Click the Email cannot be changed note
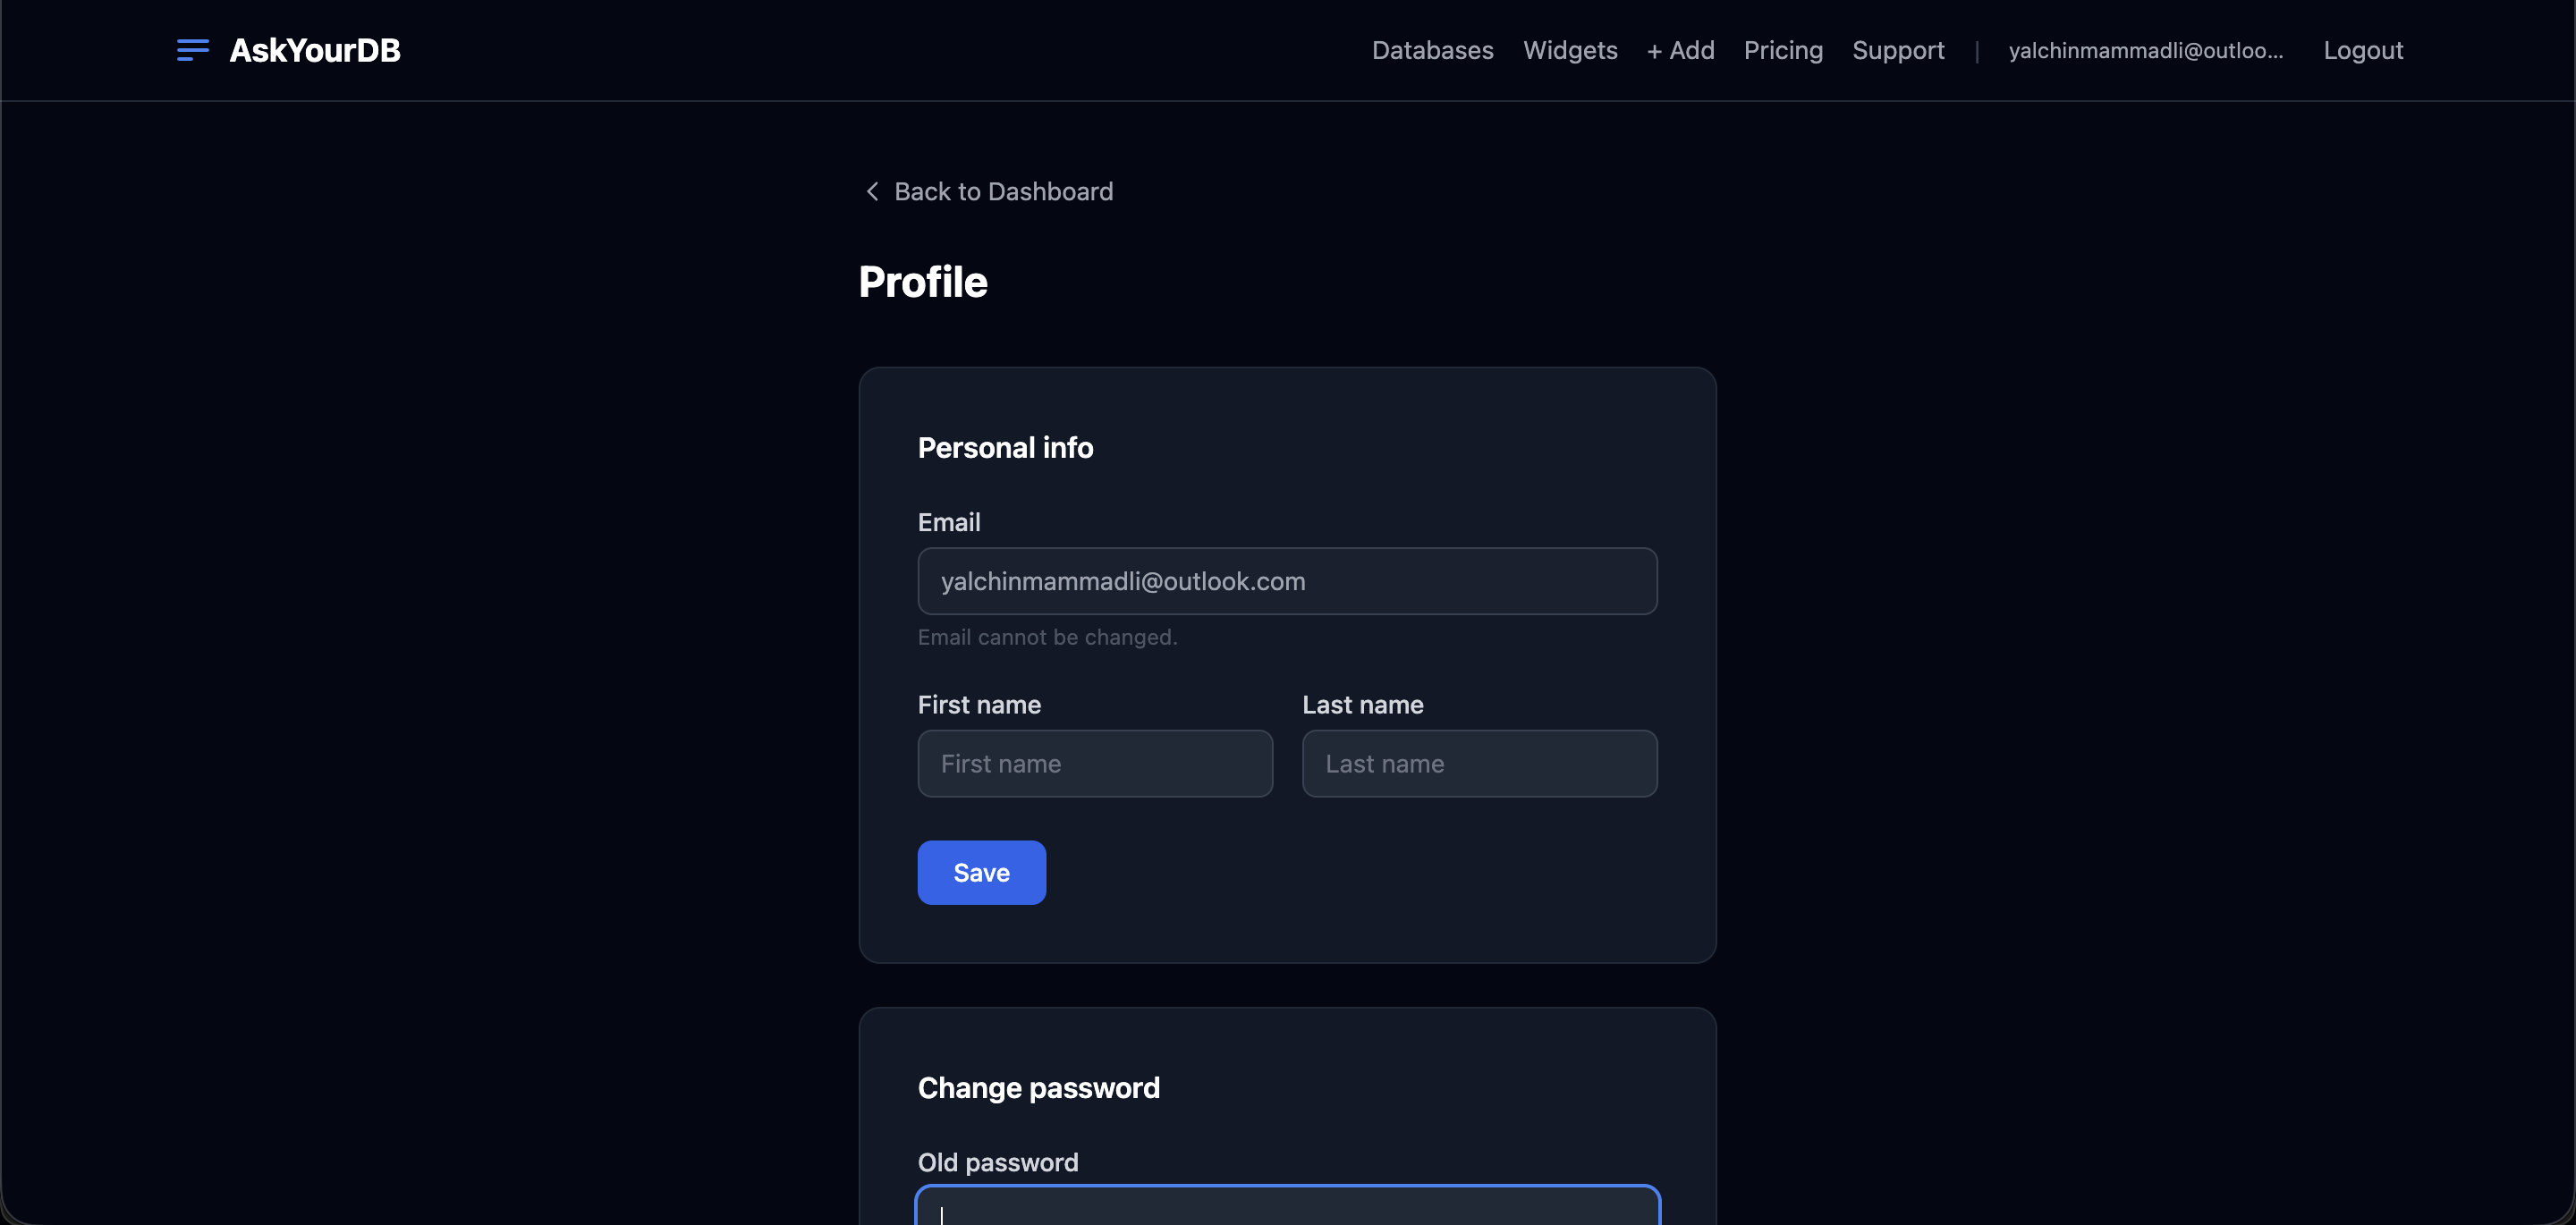 [x=1047, y=637]
